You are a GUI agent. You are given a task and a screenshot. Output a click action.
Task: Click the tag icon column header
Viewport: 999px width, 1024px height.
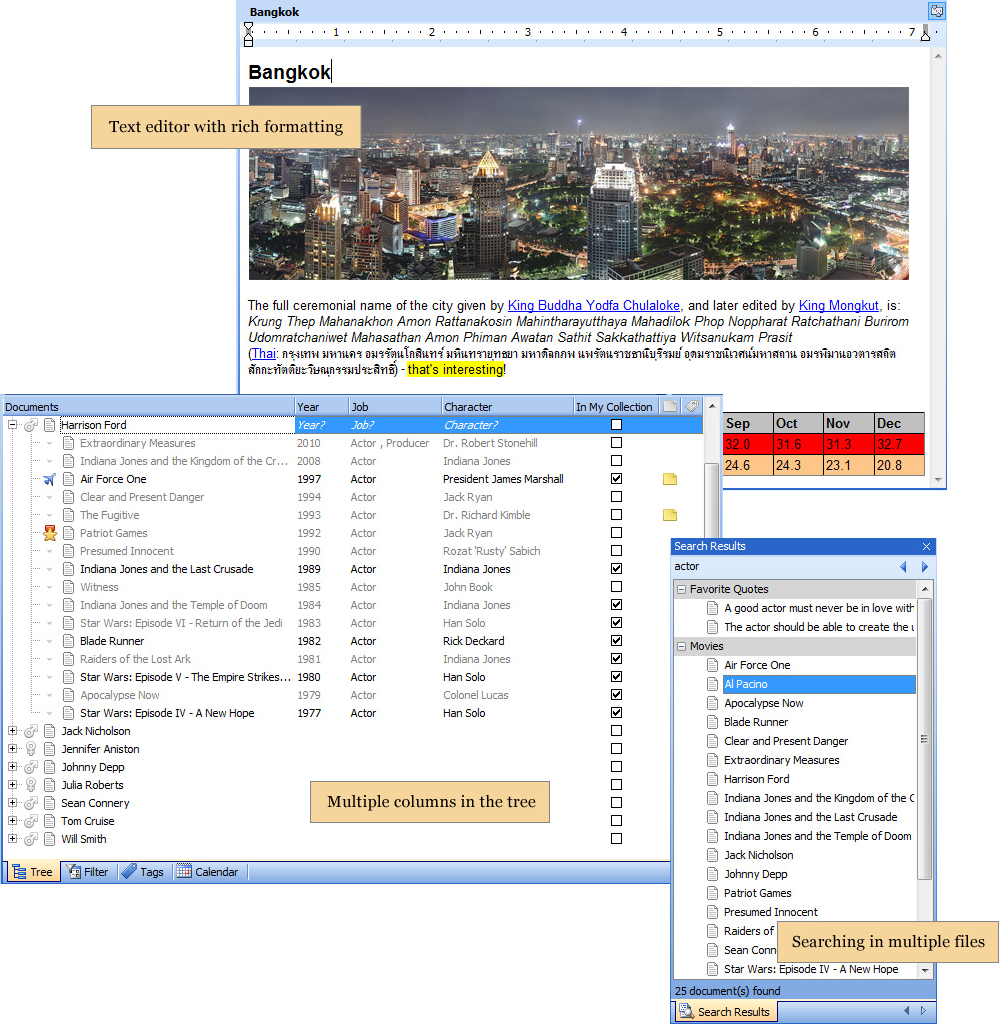[691, 406]
